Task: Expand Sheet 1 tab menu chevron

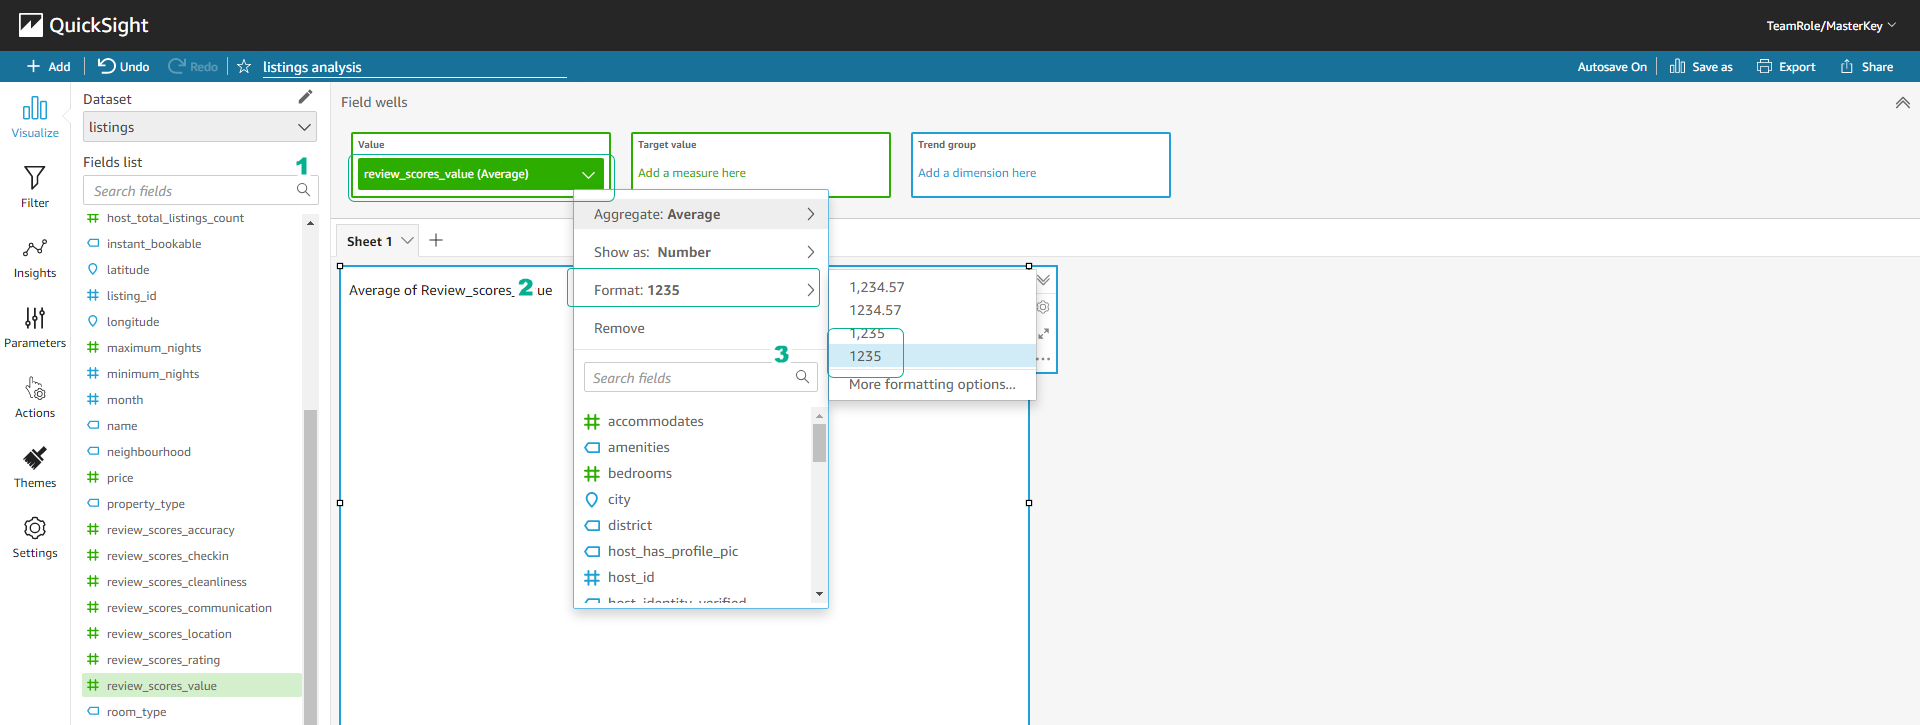Action: 407,241
